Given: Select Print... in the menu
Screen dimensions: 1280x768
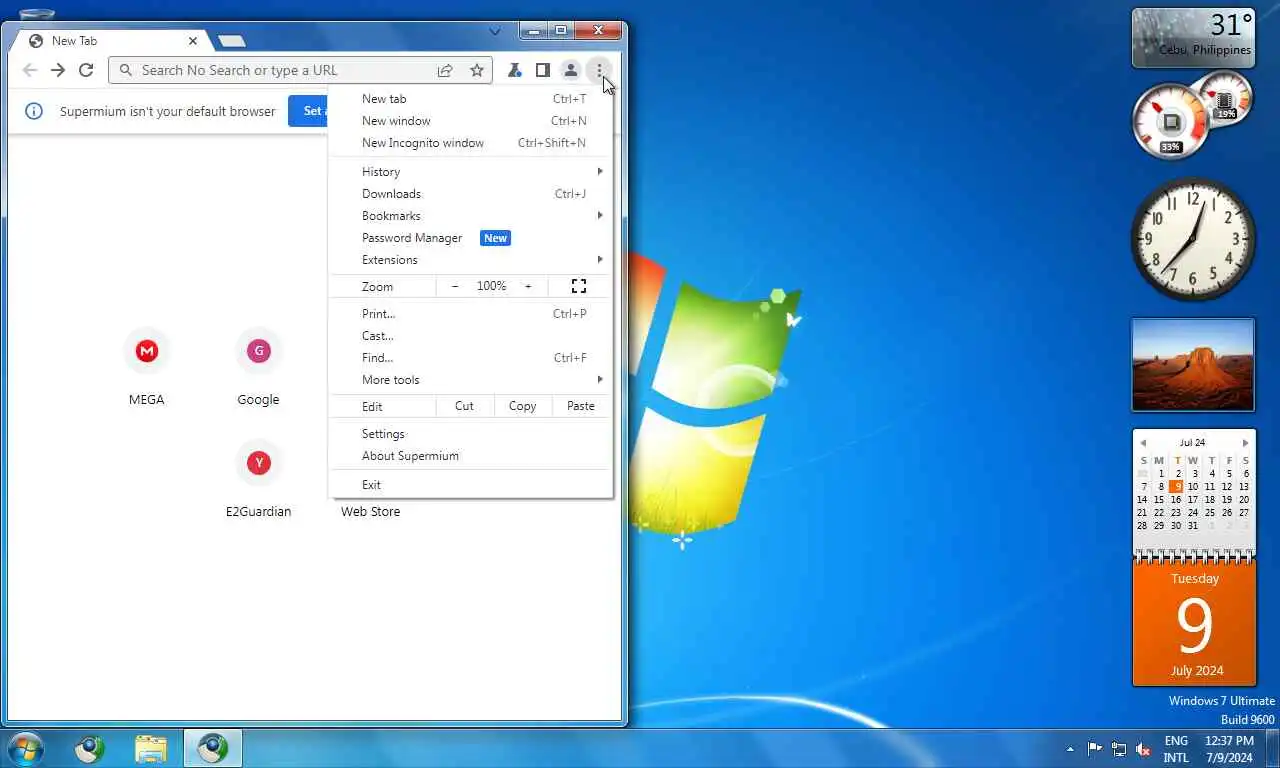Looking at the screenshot, I should click(470, 314).
